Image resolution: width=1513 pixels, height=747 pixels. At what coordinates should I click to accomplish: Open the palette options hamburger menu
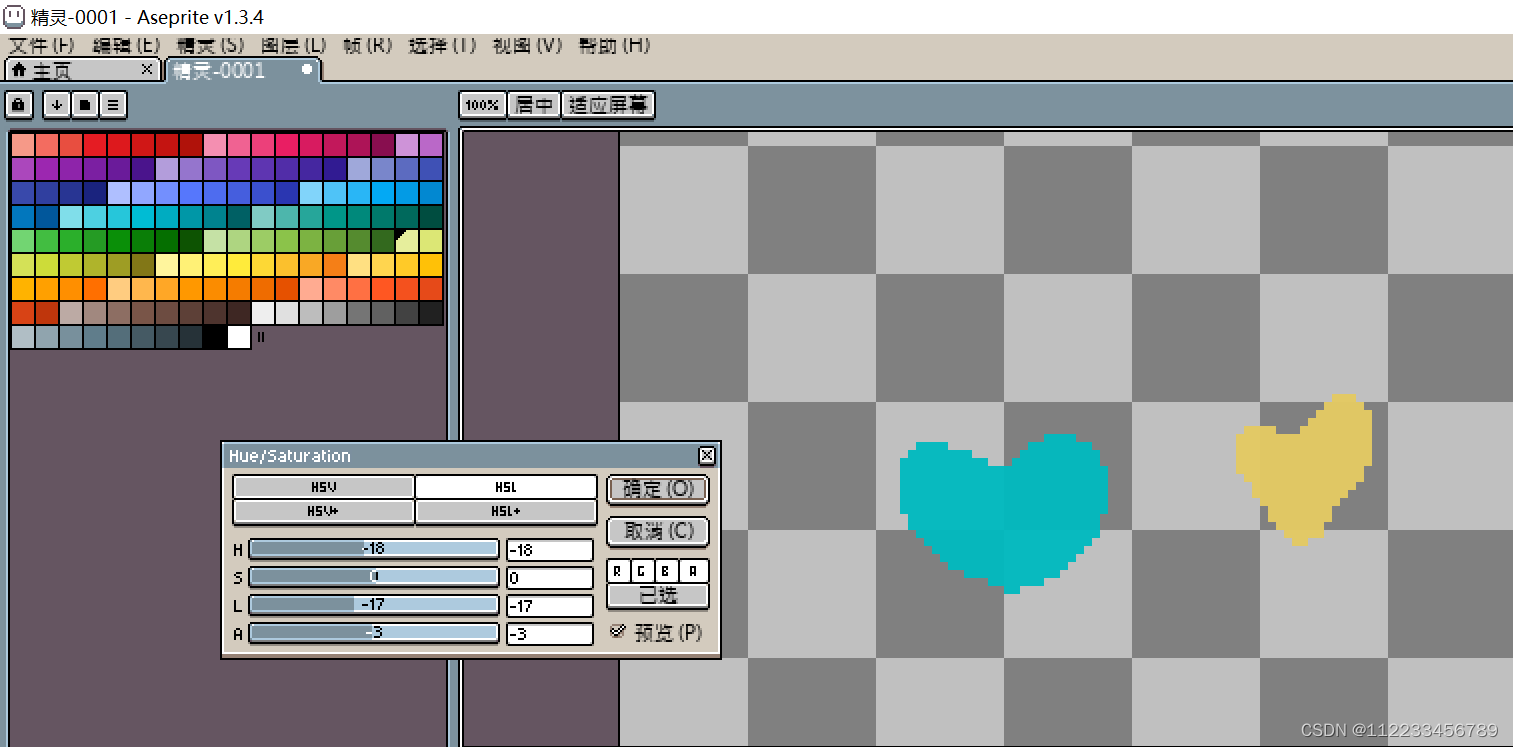112,104
